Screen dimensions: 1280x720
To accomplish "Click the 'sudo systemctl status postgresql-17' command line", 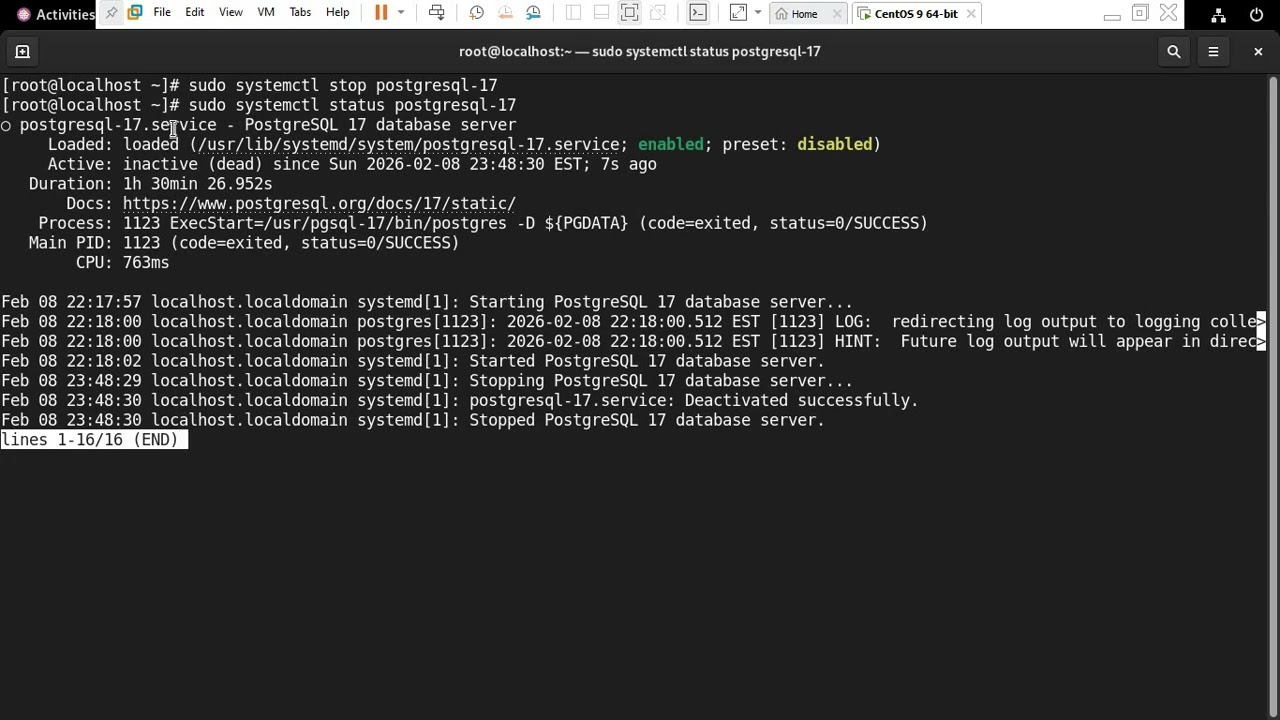I will coord(352,105).
